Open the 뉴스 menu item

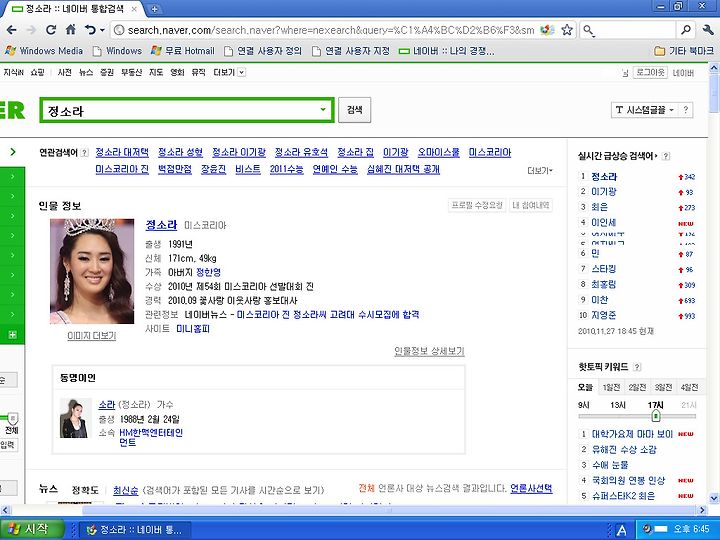[86, 73]
